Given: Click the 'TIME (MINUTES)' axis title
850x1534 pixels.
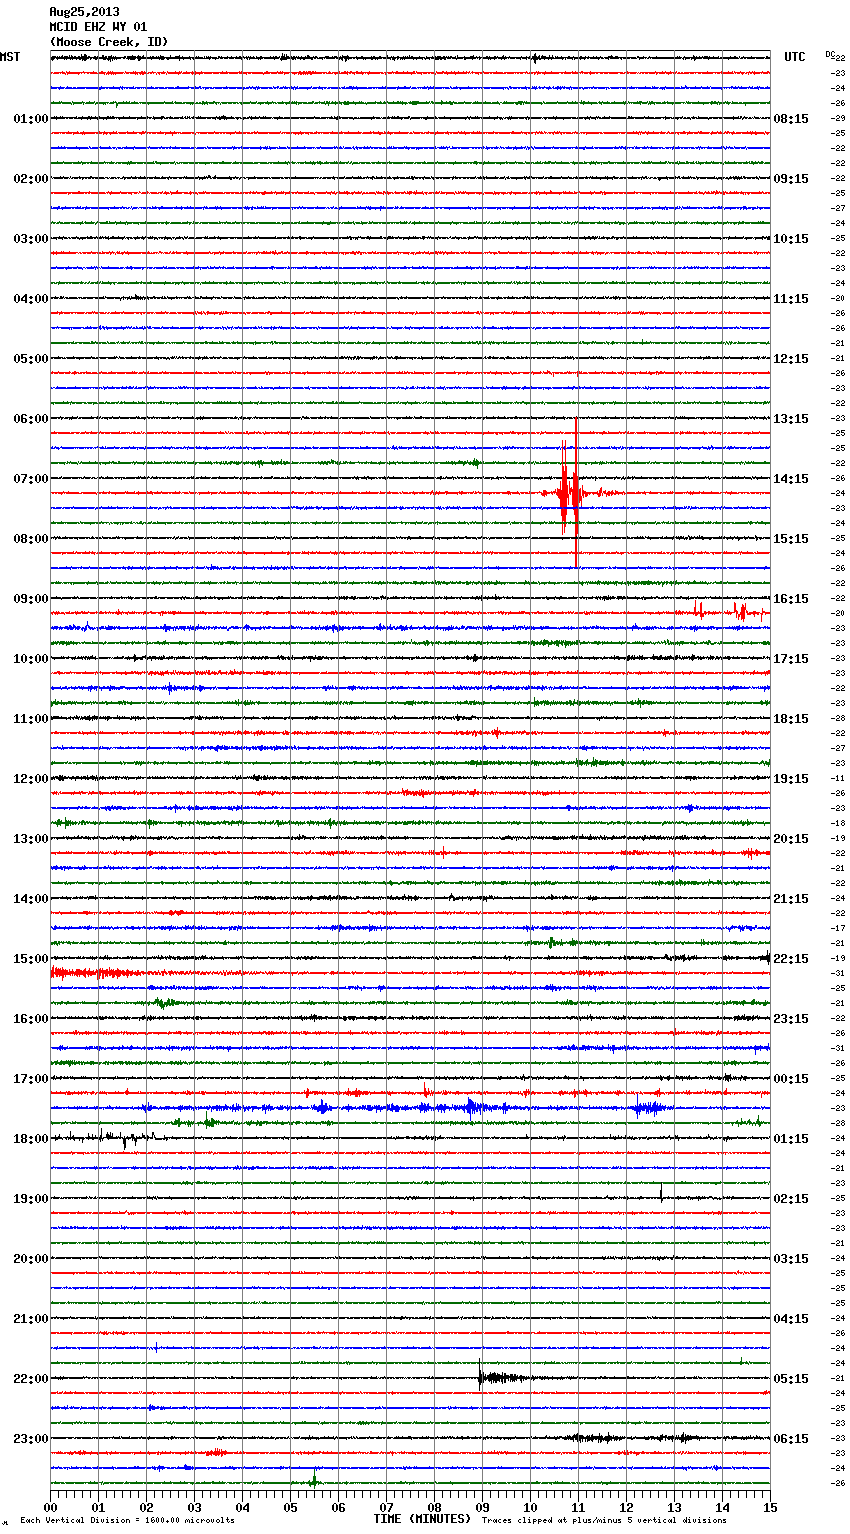Looking at the screenshot, I should (422, 1519).
